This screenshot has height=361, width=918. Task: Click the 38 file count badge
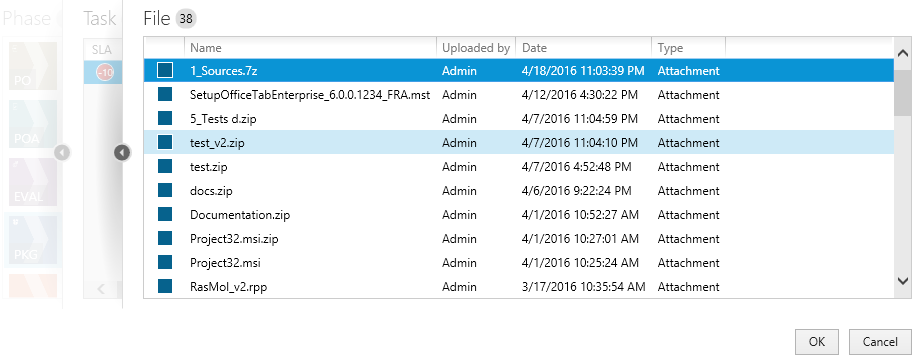click(x=186, y=19)
